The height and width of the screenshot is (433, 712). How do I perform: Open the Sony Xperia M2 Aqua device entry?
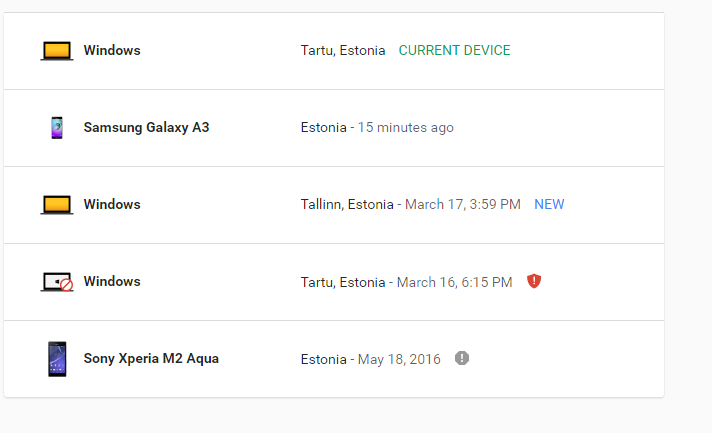[x=334, y=359]
